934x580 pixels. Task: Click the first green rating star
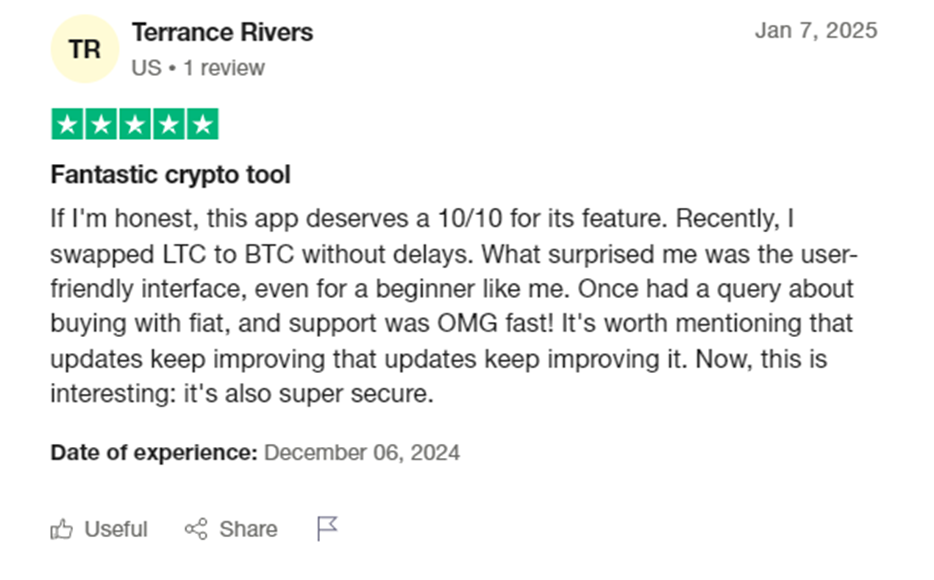(x=67, y=124)
